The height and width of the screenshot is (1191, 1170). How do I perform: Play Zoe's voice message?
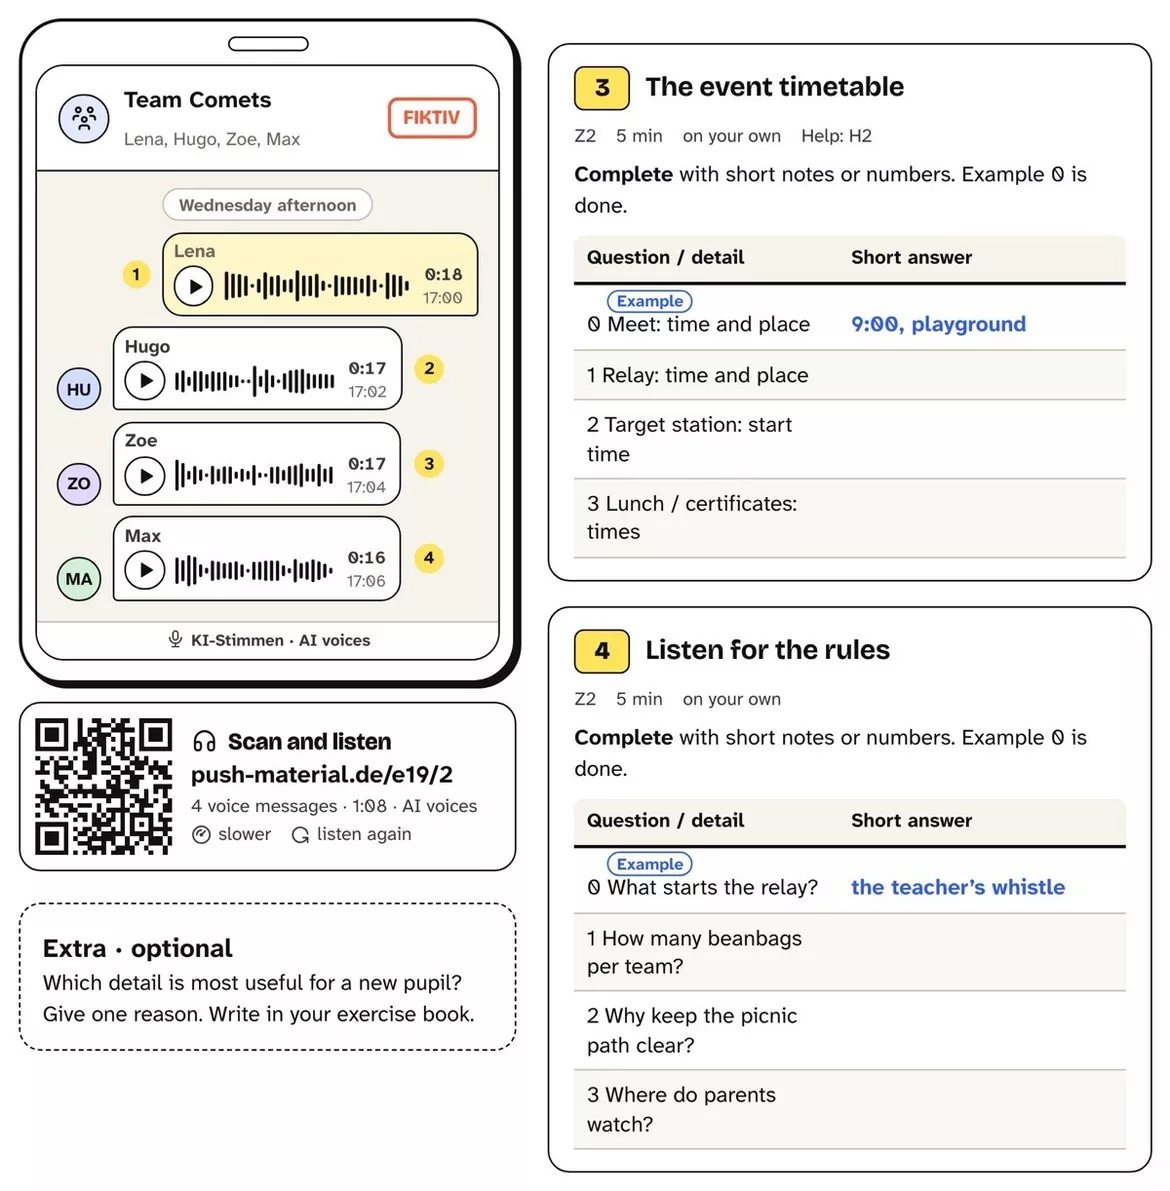(x=144, y=476)
